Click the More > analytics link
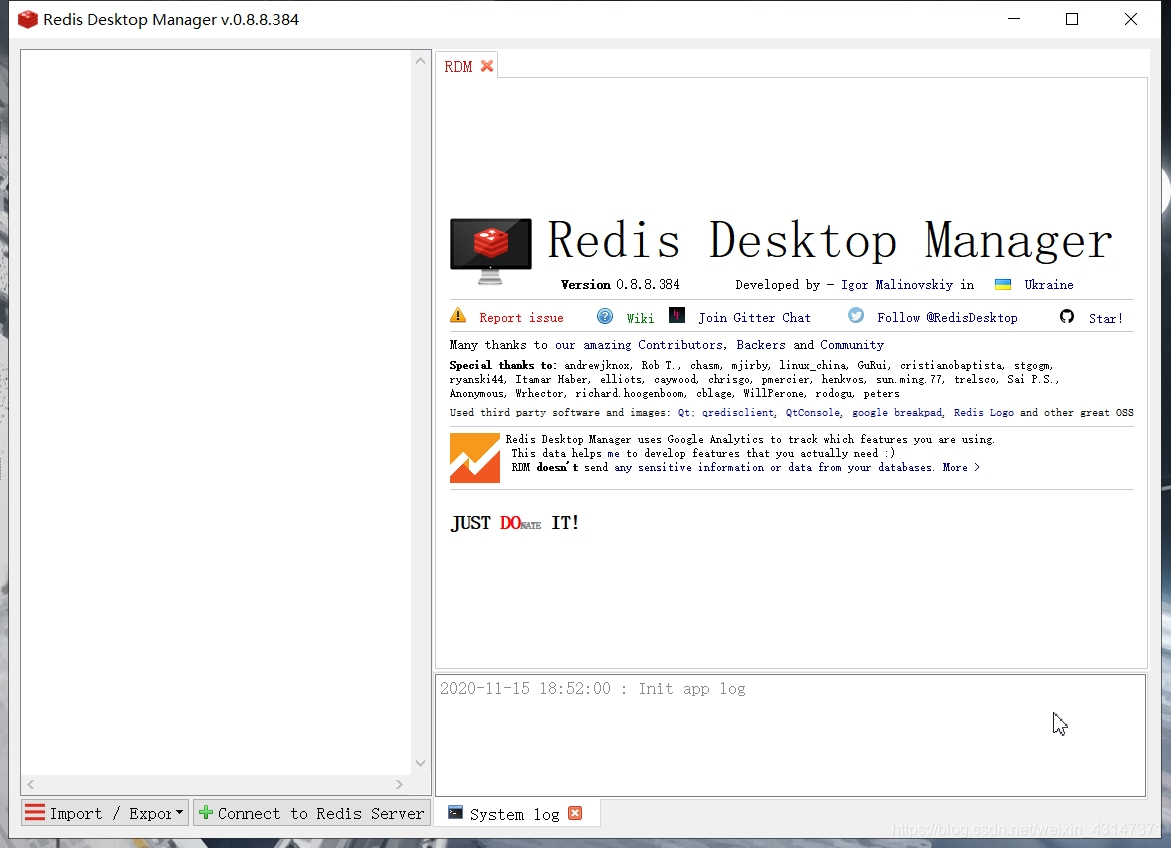The image size is (1171, 848). [960, 467]
